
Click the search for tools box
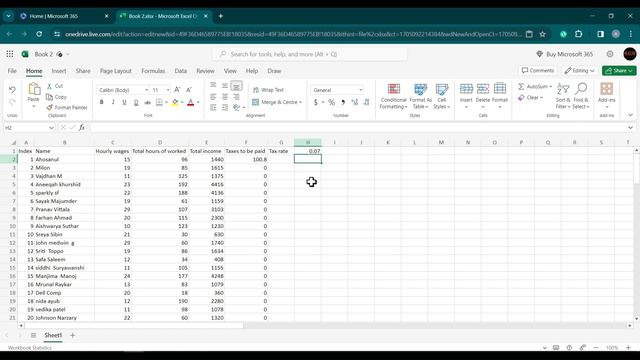(309, 54)
